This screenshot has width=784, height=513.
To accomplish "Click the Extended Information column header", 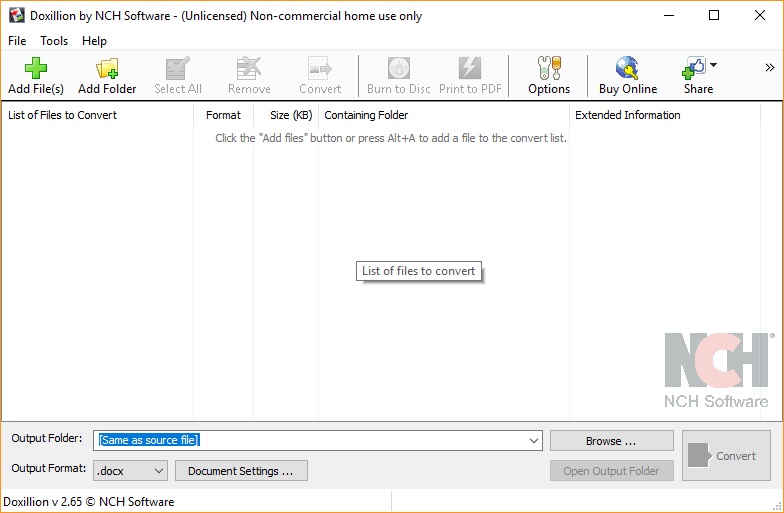I will coord(665,115).
